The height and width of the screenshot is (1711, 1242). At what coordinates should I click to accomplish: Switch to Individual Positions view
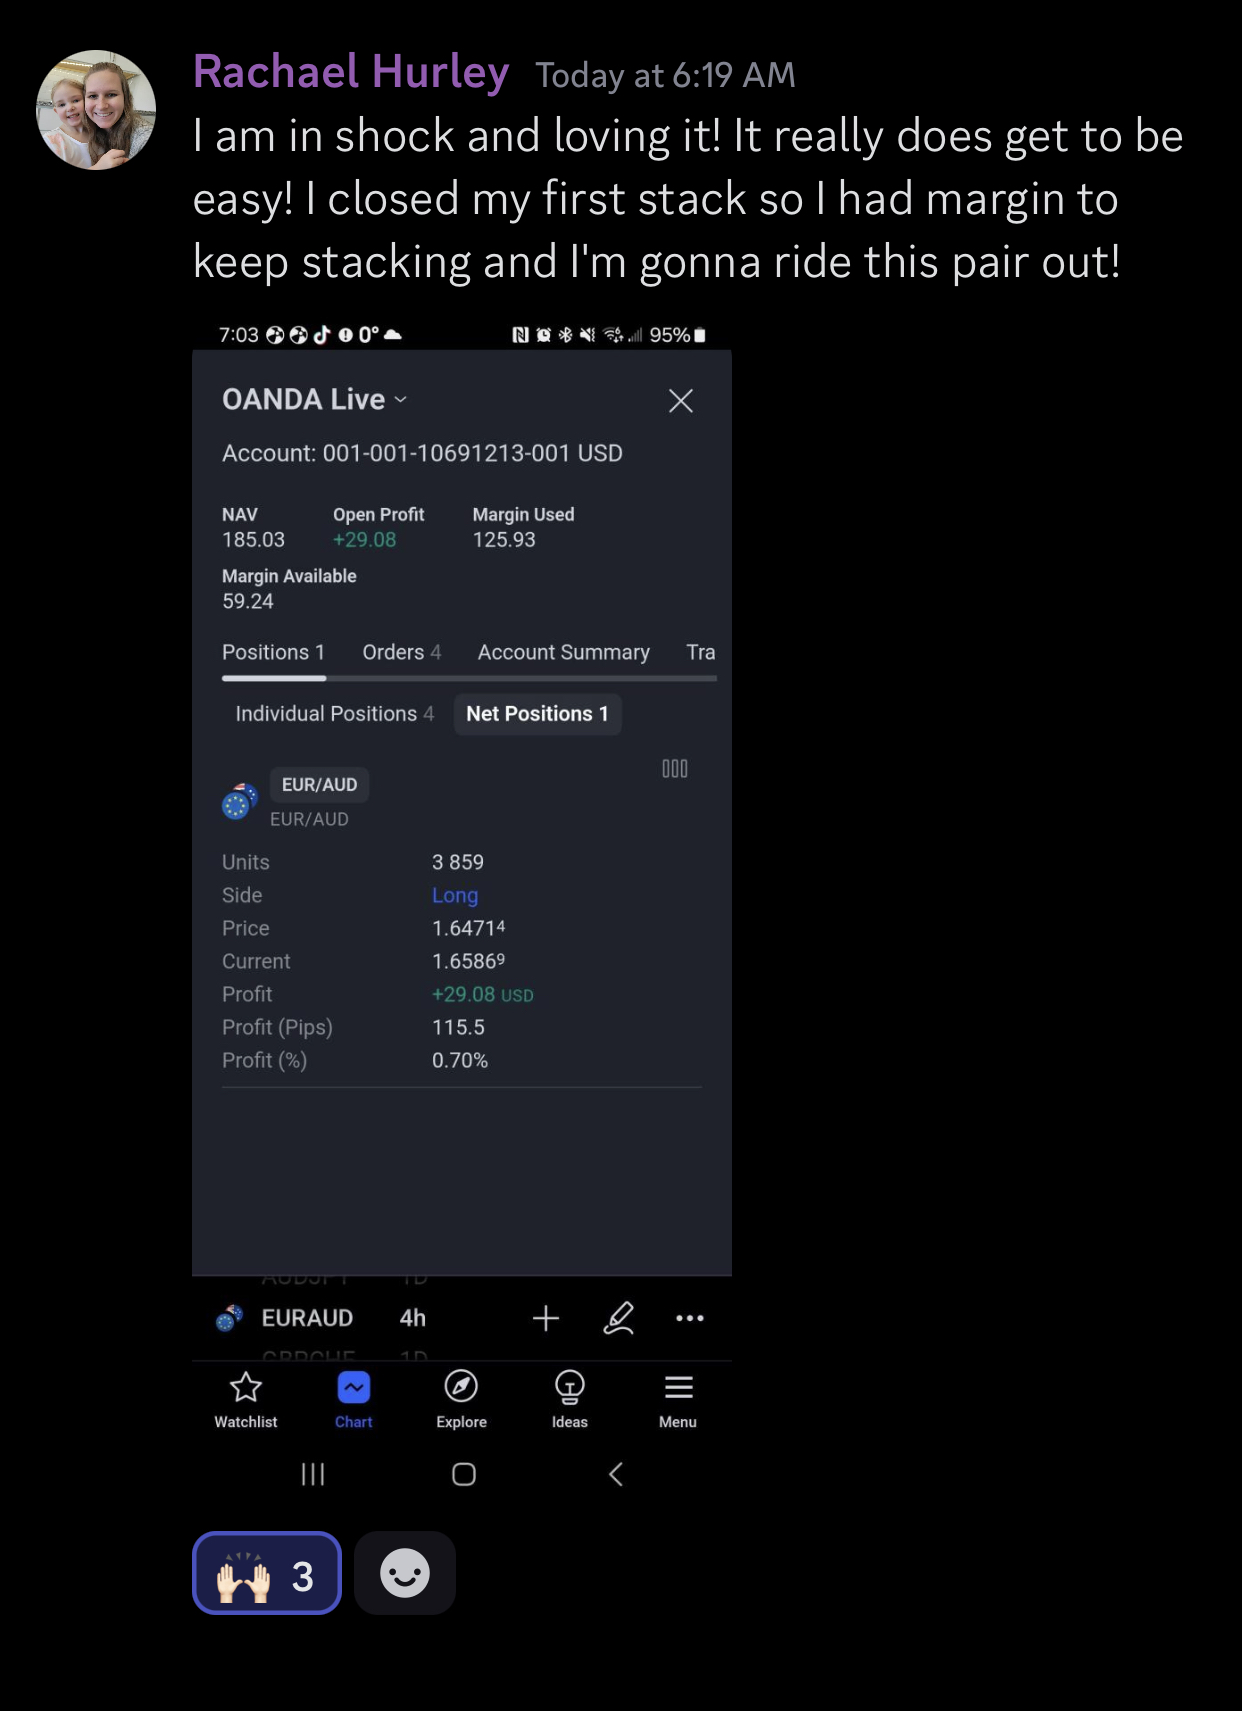click(x=334, y=714)
